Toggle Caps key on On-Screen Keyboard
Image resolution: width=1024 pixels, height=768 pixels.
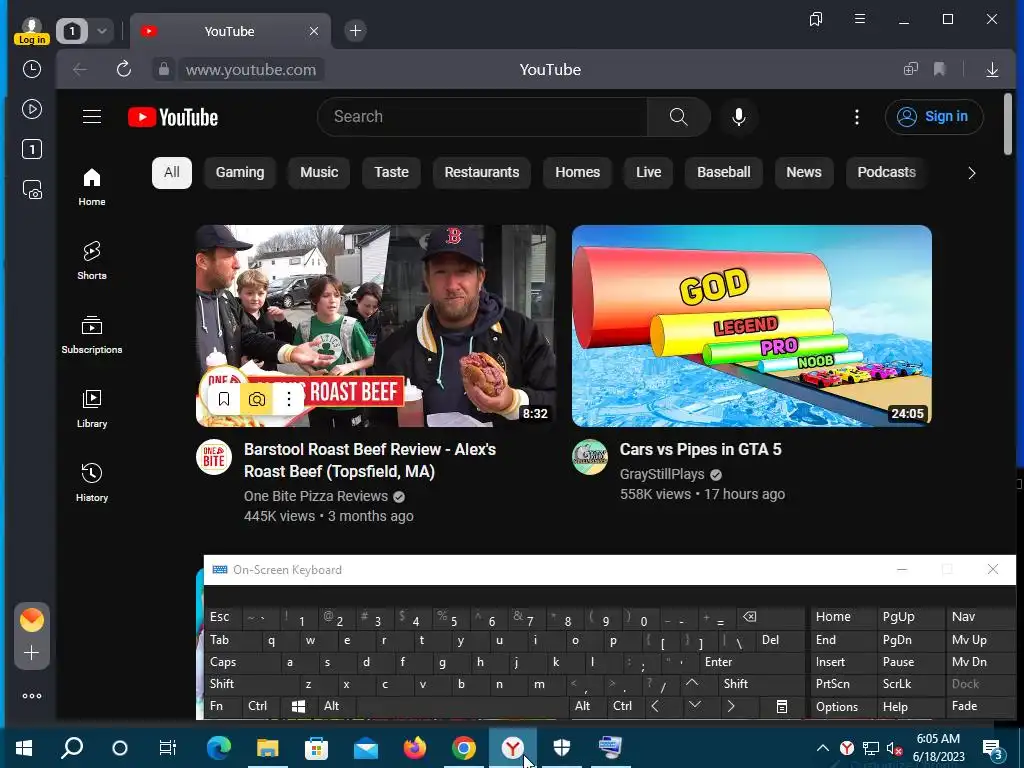pyautogui.click(x=243, y=662)
